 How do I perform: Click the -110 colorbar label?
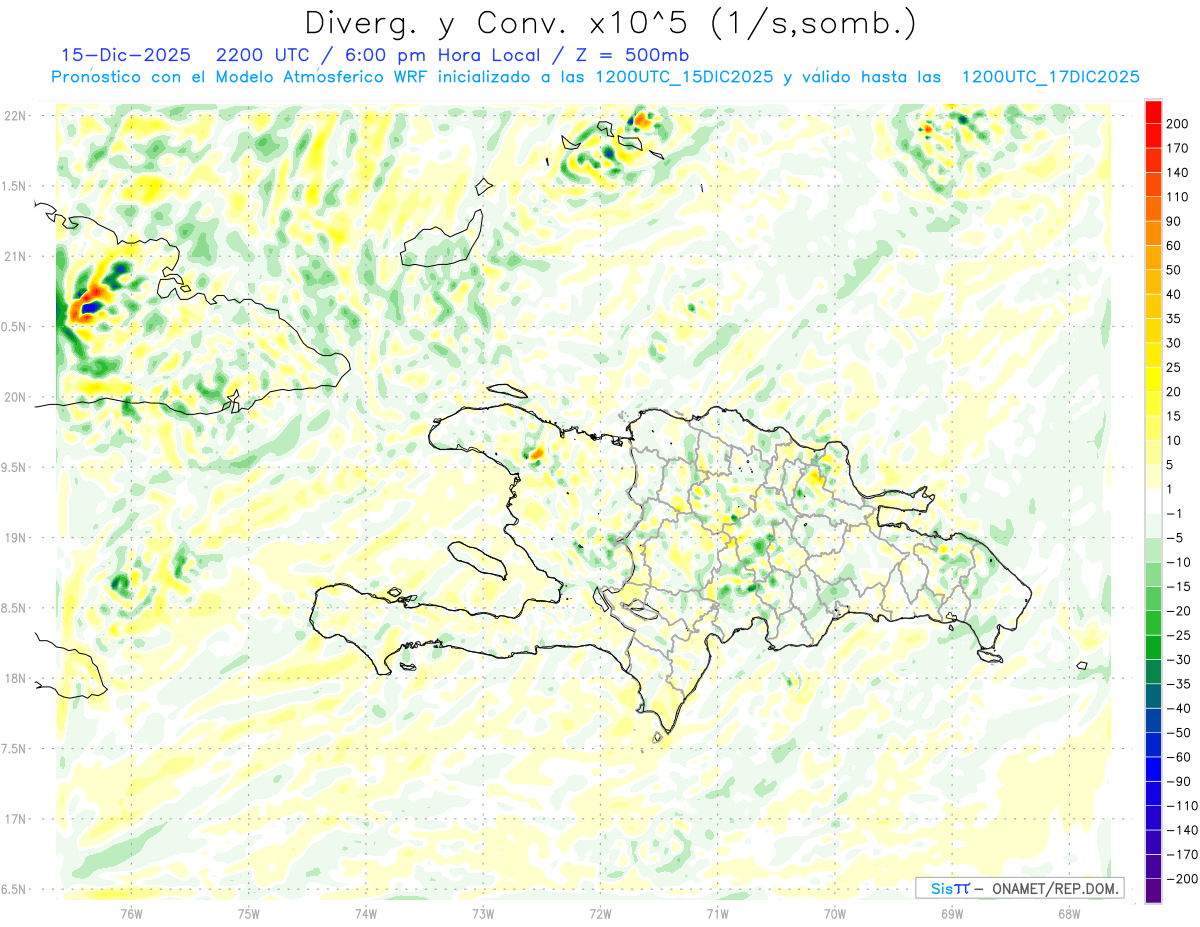(x=1183, y=806)
